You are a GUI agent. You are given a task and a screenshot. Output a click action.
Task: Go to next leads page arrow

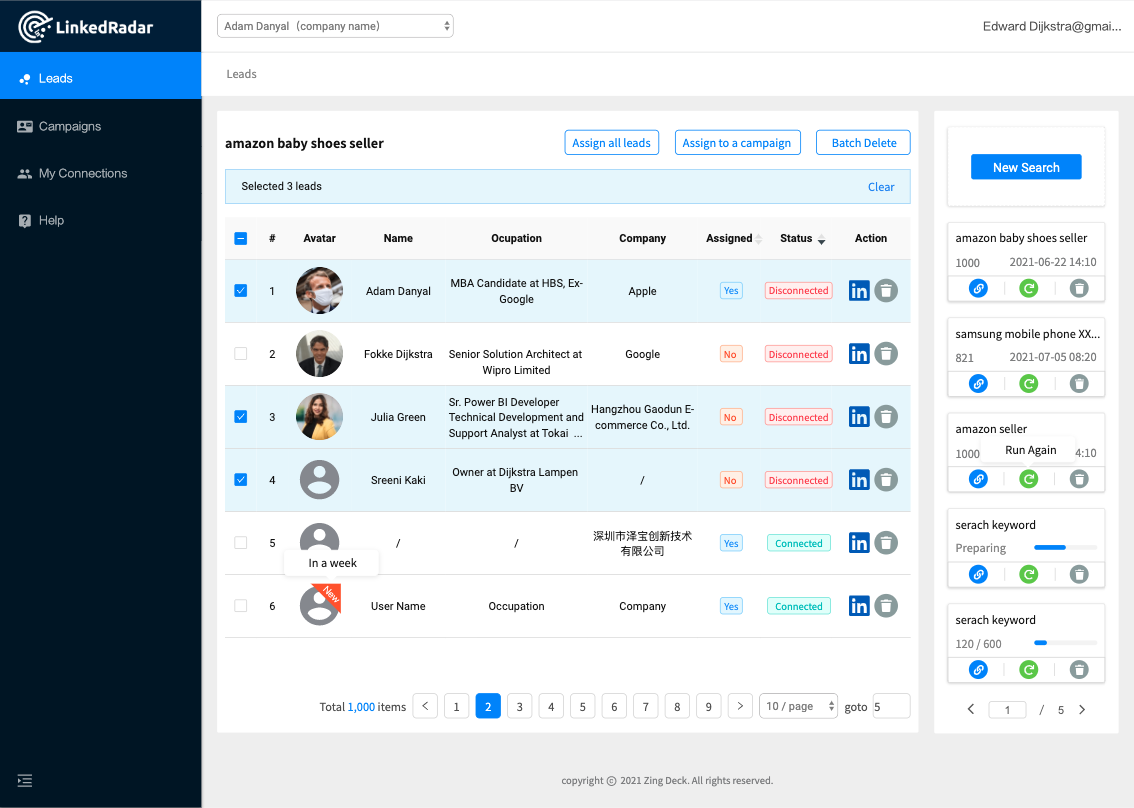[x=740, y=706]
